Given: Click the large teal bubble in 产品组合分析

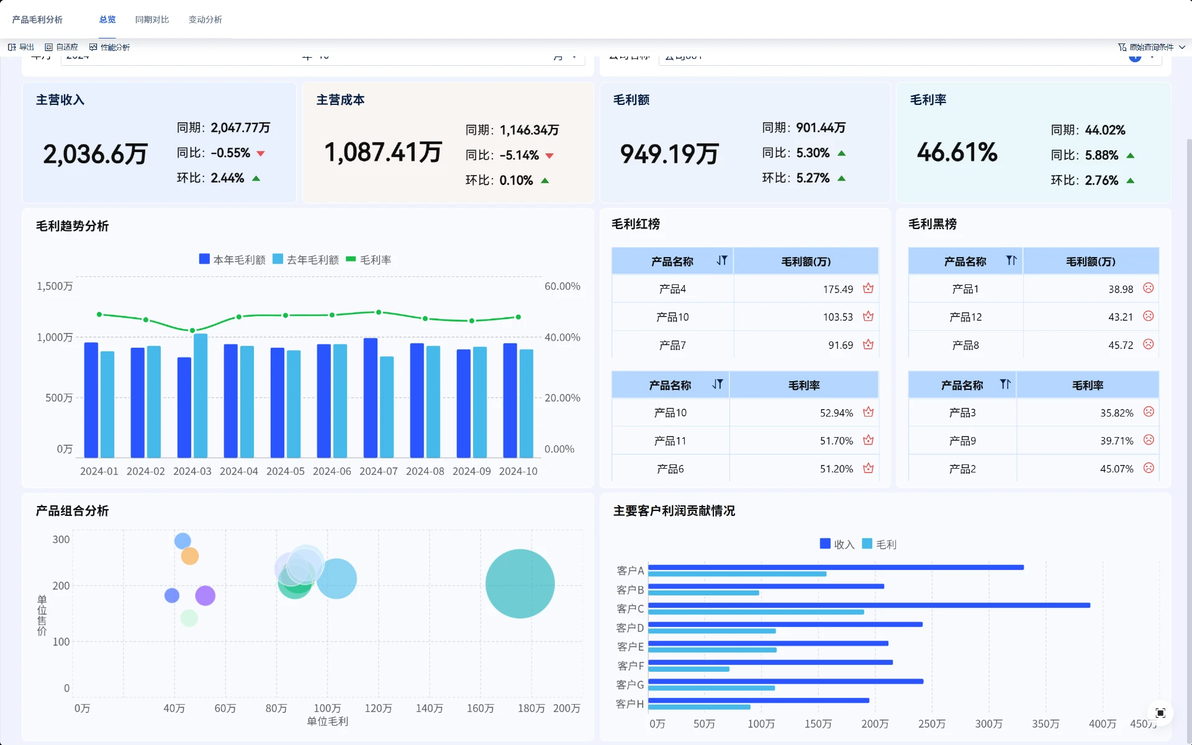Looking at the screenshot, I should pyautogui.click(x=520, y=583).
